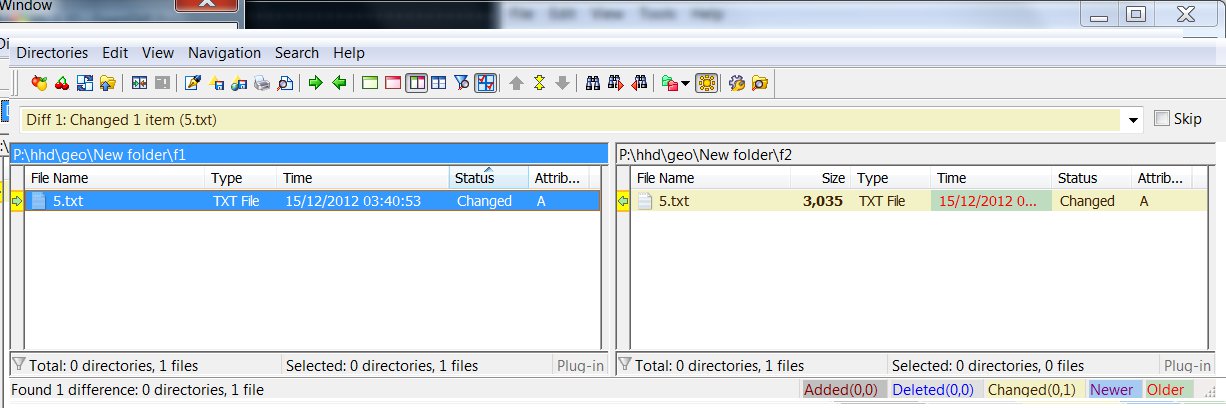
Task: Click the folder with camera icon
Action: 760,83
